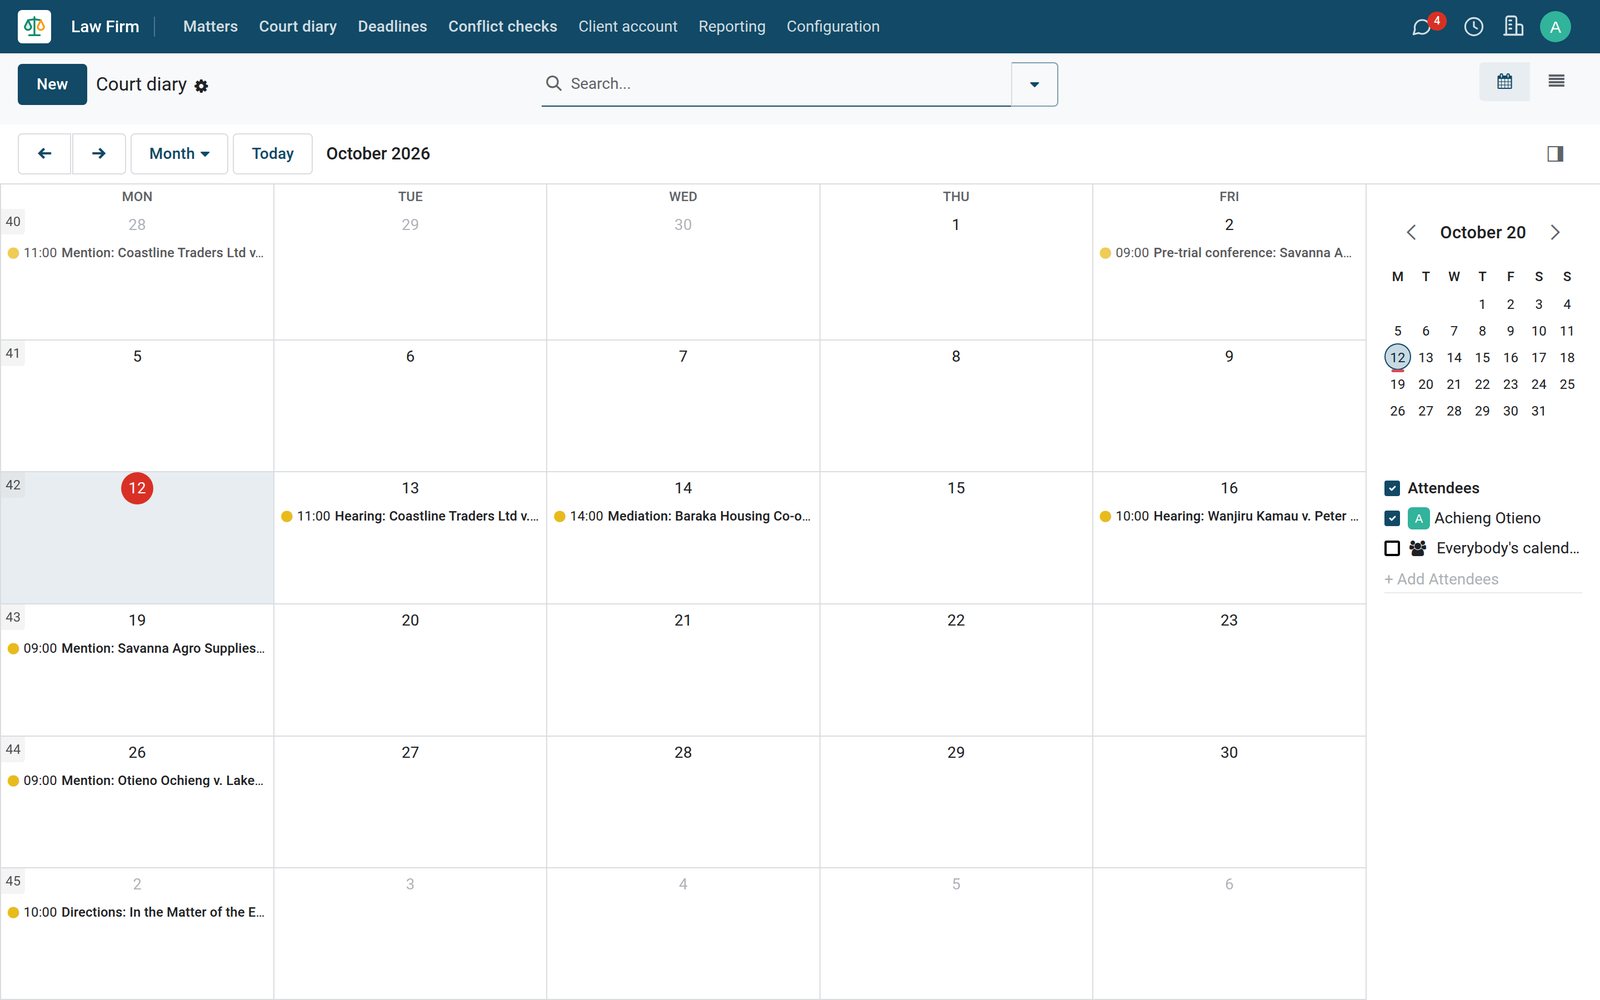This screenshot has width=1600, height=1000.
Task: Click the New button
Action: coord(52,84)
